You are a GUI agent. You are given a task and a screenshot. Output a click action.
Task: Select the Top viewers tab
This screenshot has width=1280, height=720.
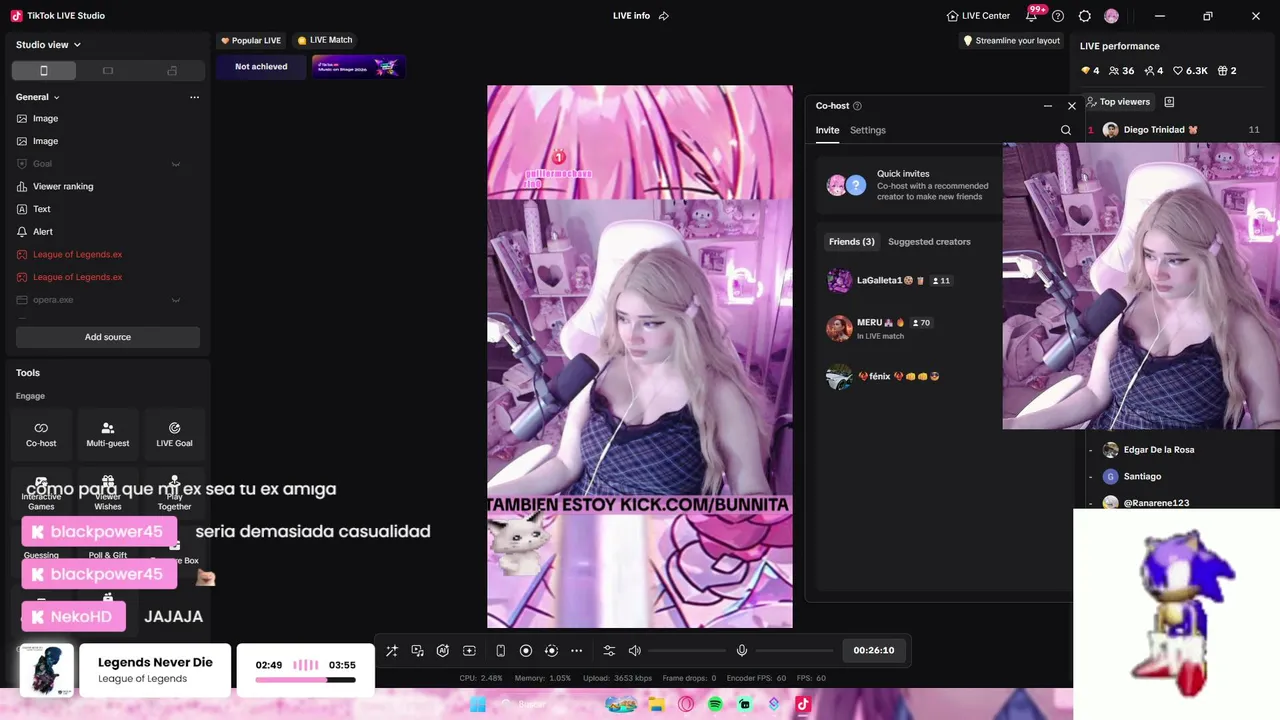[1118, 102]
